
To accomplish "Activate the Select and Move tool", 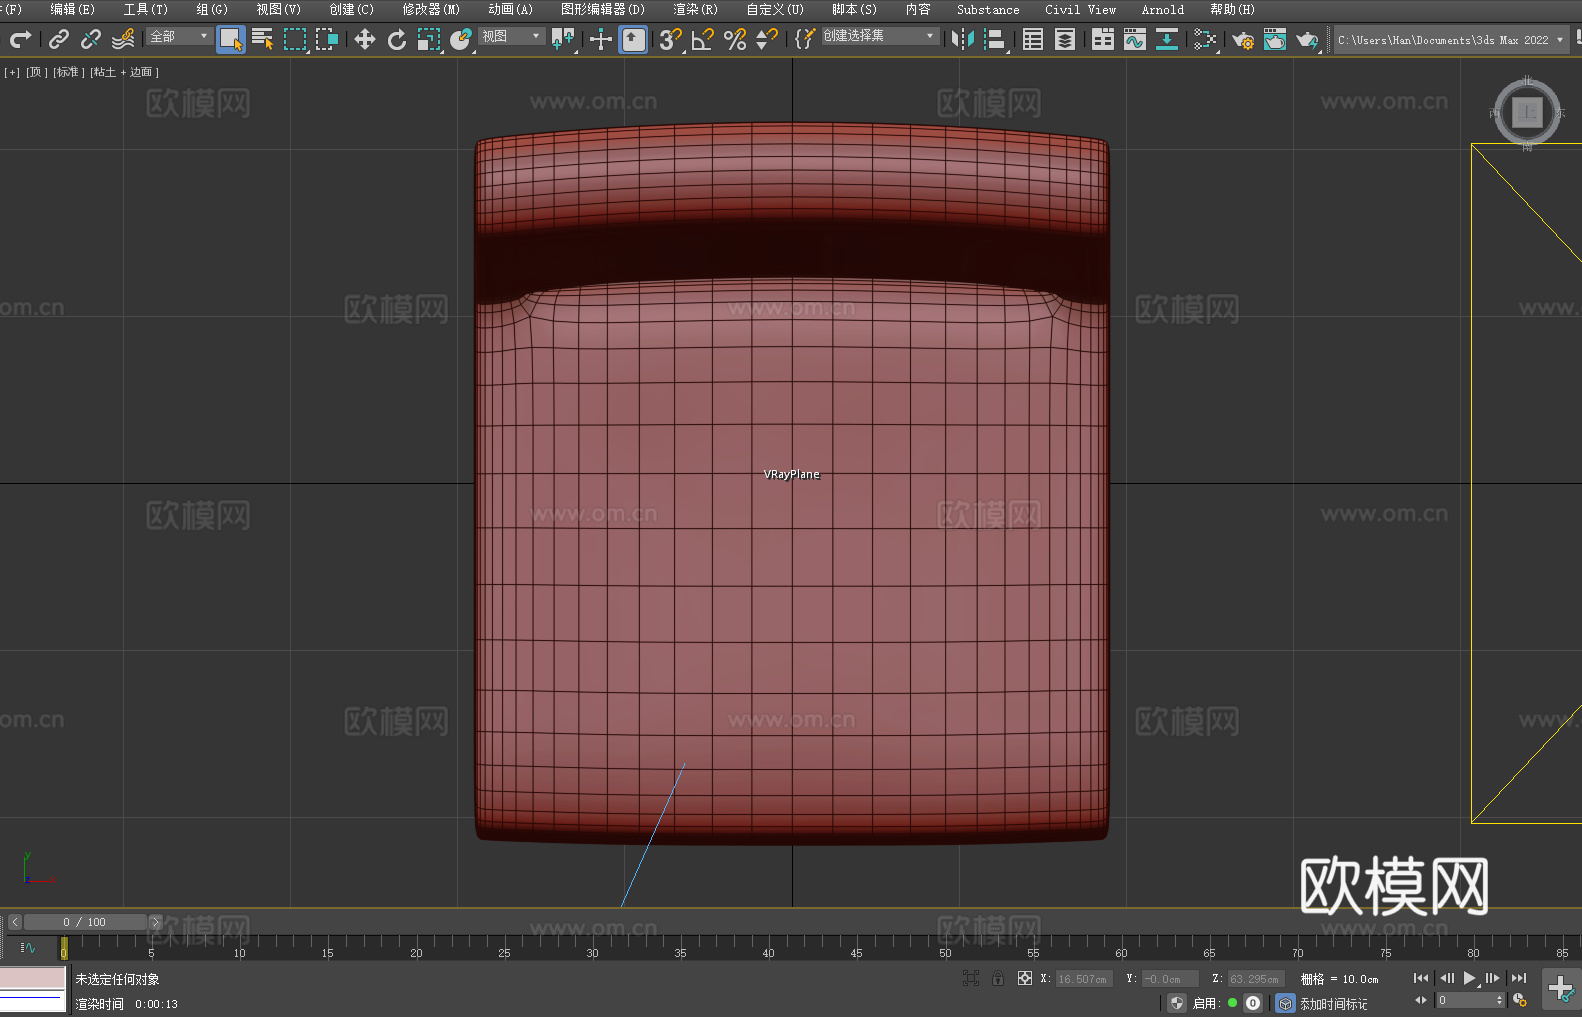I will click(365, 39).
